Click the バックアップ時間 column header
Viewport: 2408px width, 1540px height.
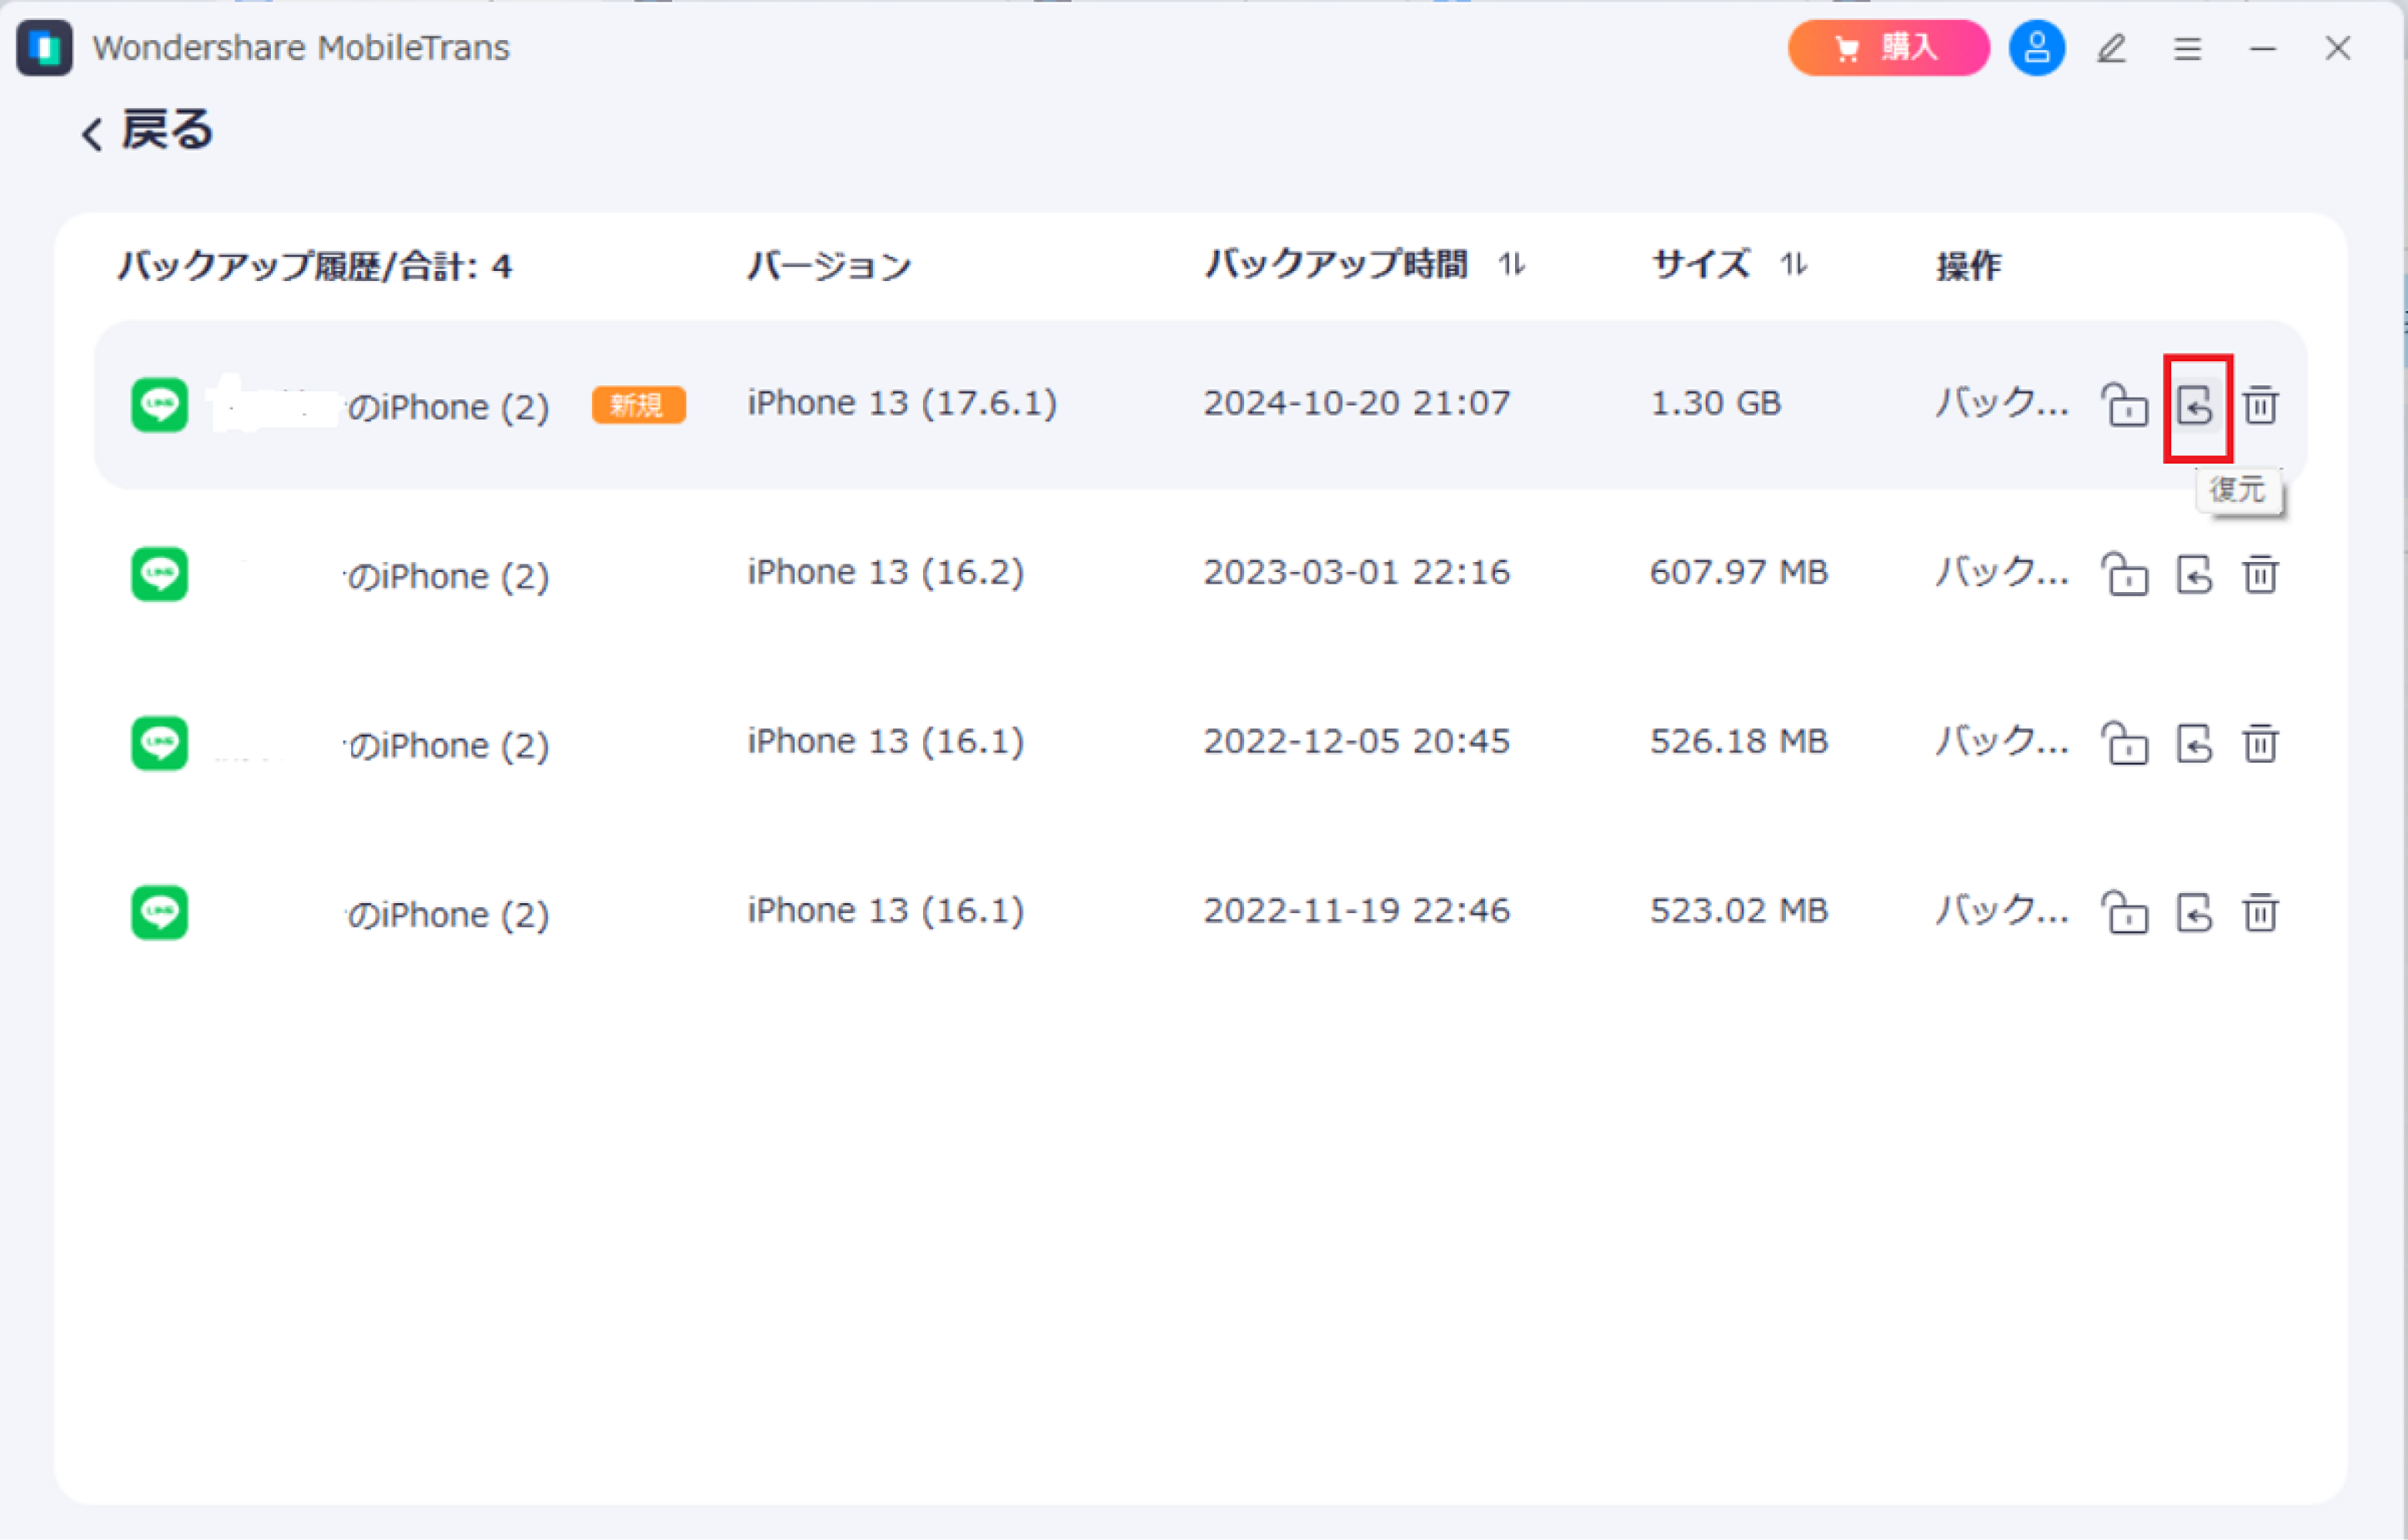1336,264
